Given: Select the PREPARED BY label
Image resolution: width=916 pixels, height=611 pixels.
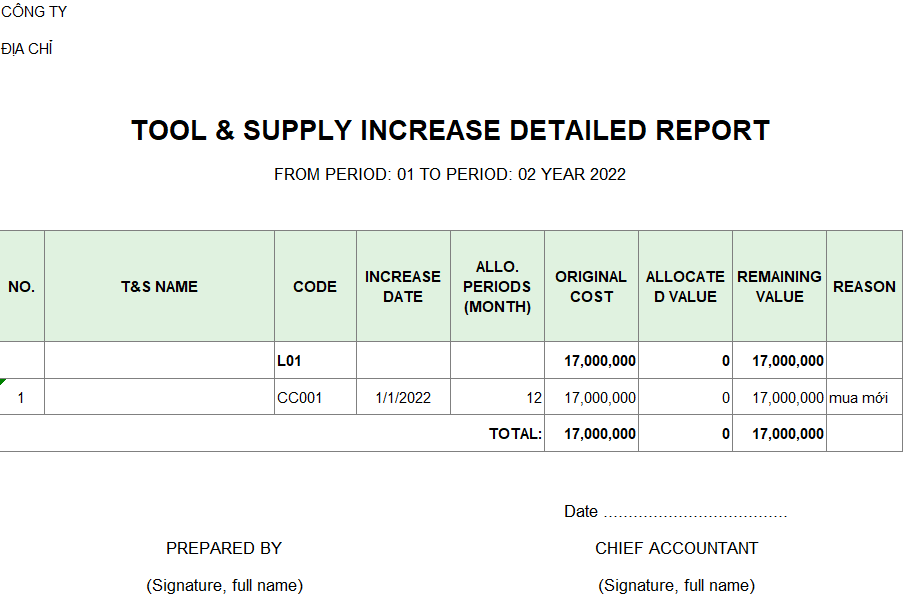Looking at the screenshot, I should click(224, 549).
